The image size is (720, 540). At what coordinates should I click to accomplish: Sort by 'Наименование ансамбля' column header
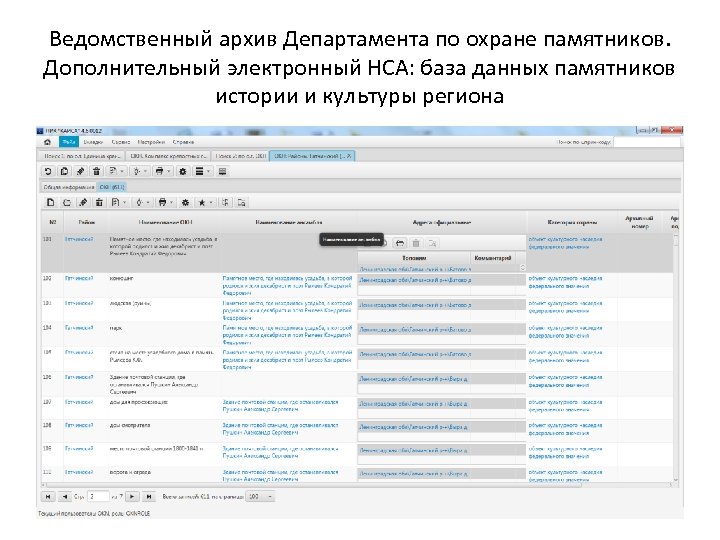(x=288, y=222)
